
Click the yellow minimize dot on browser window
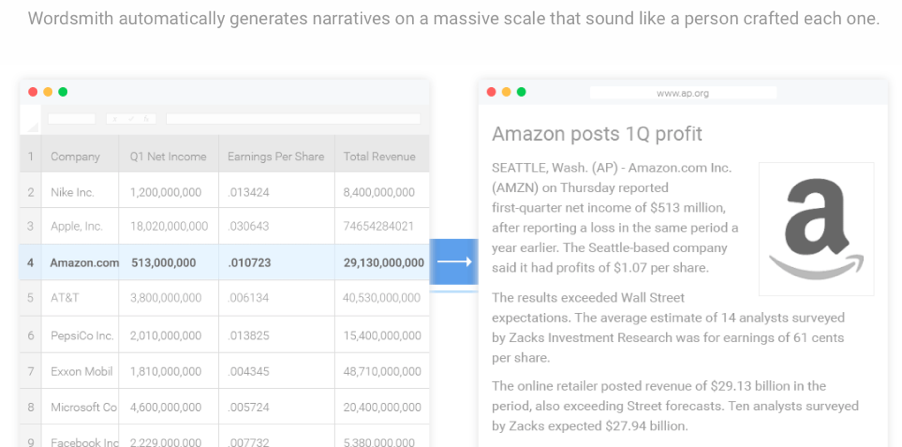[x=506, y=92]
